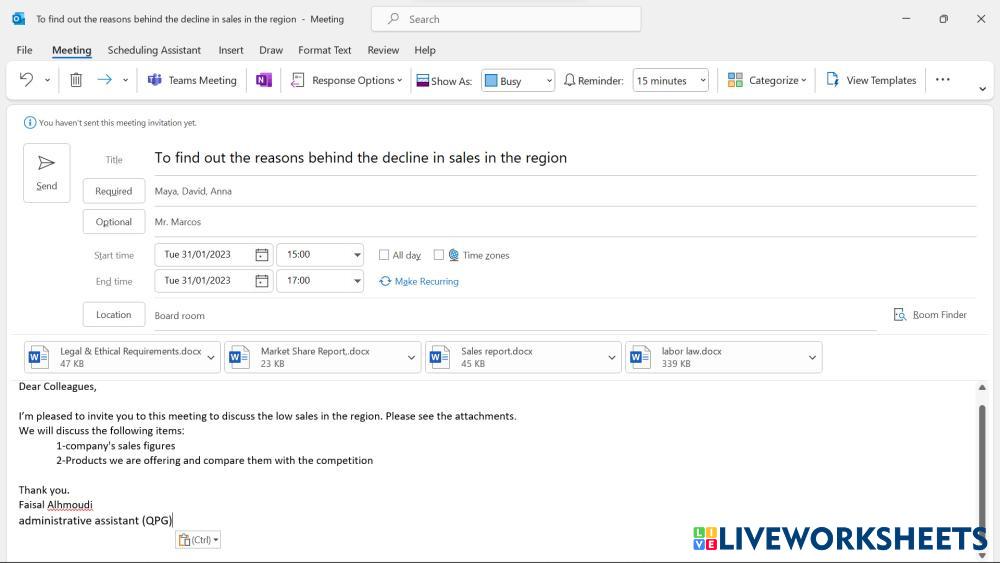Enable the All day checkbox
1000x563 pixels.
pos(384,255)
